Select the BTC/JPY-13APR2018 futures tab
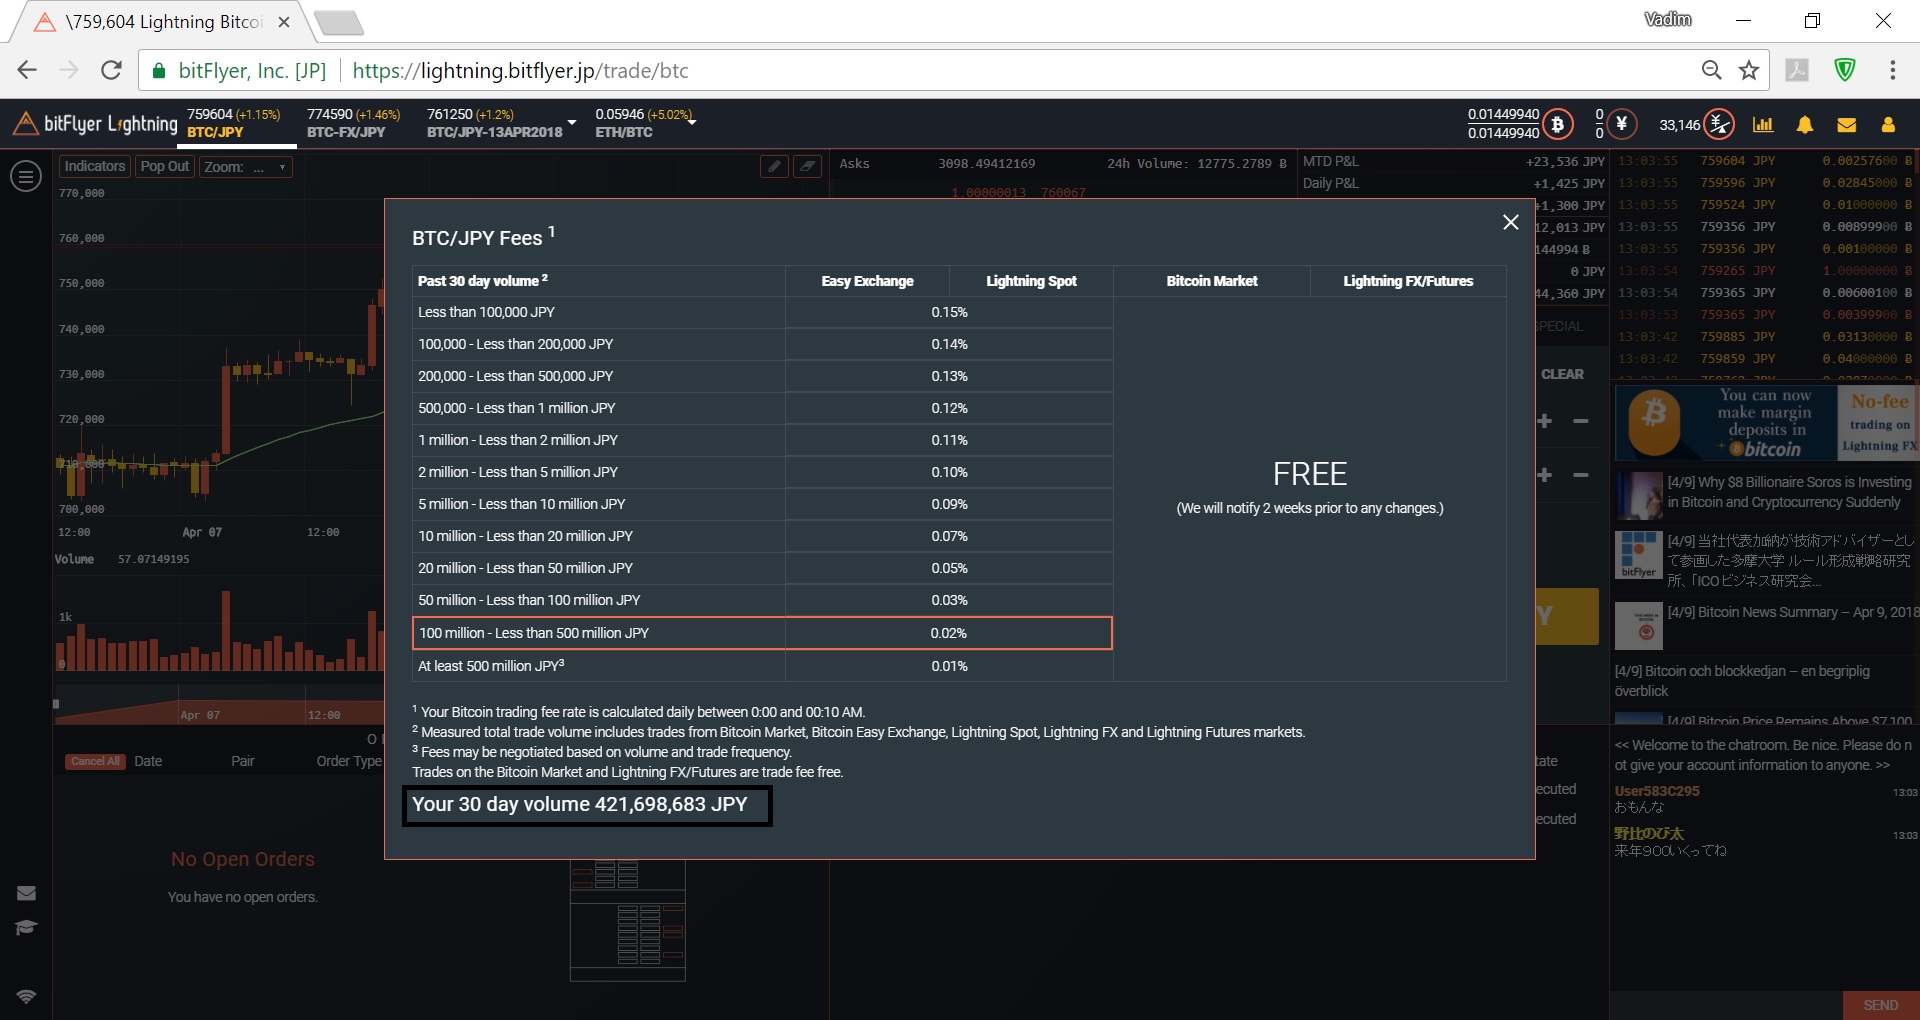The height and width of the screenshot is (1020, 1920). pyautogui.click(x=494, y=123)
